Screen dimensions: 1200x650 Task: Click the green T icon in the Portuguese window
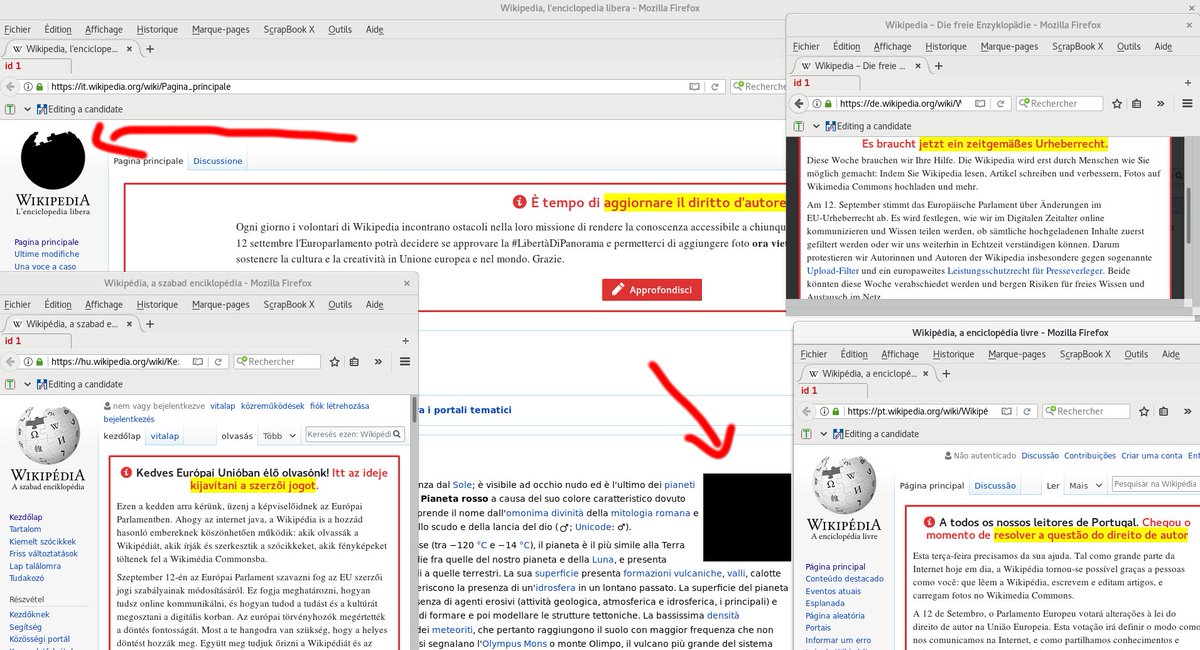[806, 434]
